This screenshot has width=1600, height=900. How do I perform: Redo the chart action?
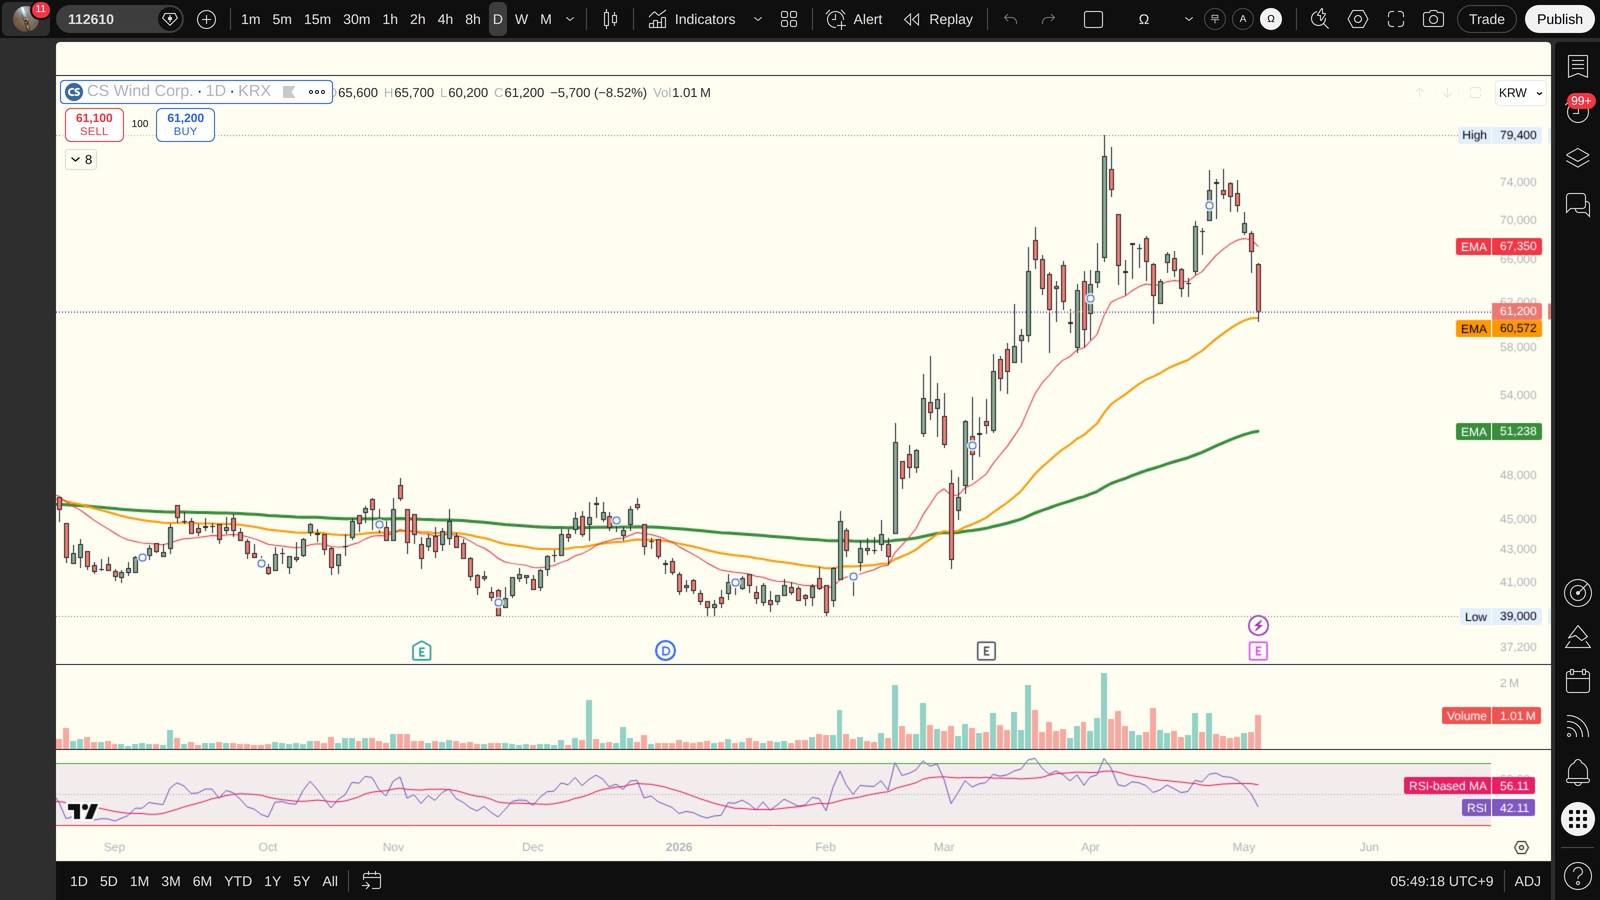tap(1048, 19)
